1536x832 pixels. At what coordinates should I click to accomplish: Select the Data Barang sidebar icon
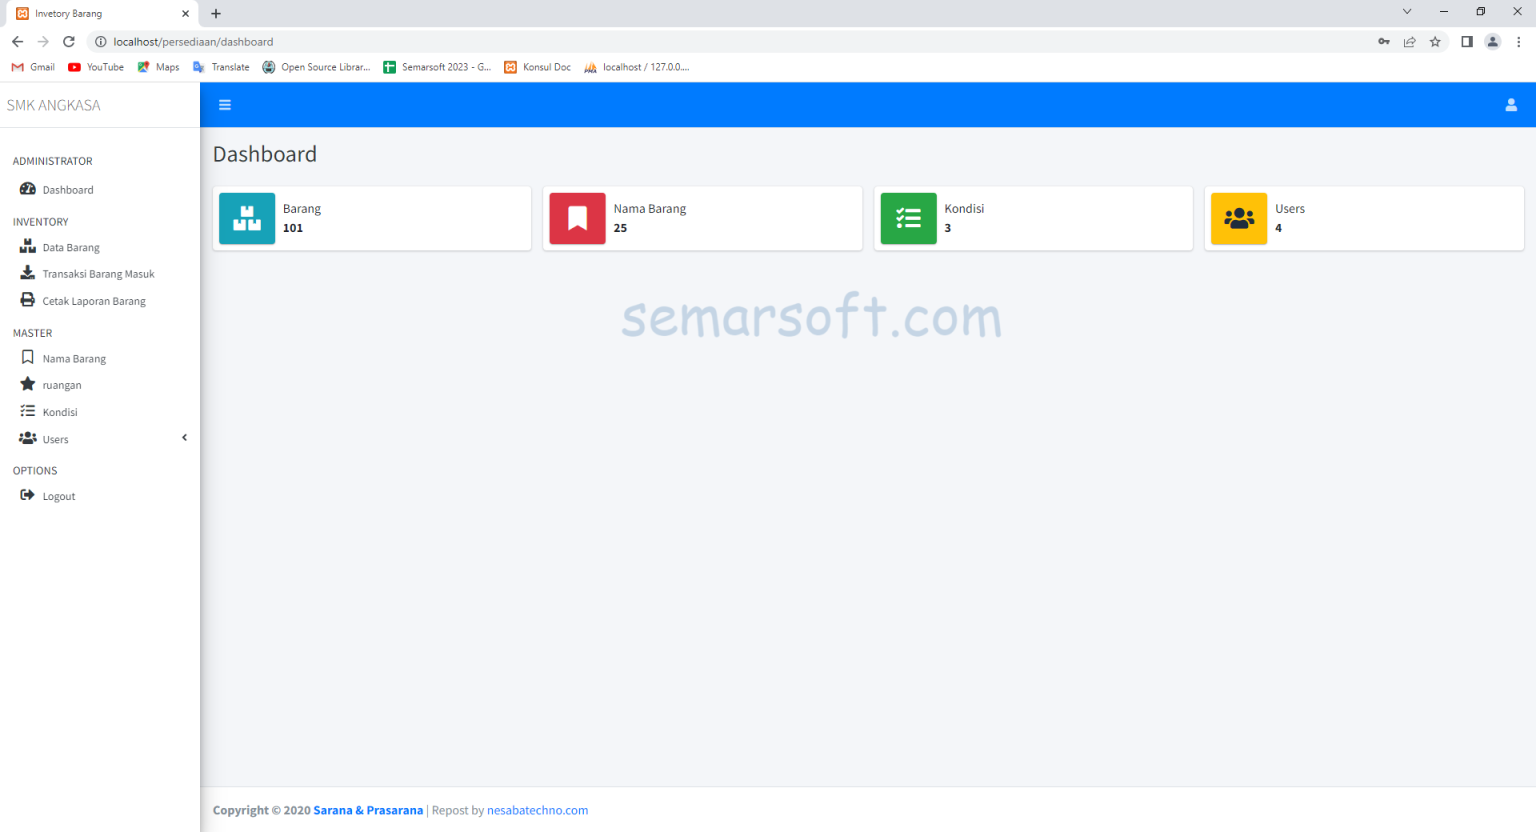coord(27,246)
